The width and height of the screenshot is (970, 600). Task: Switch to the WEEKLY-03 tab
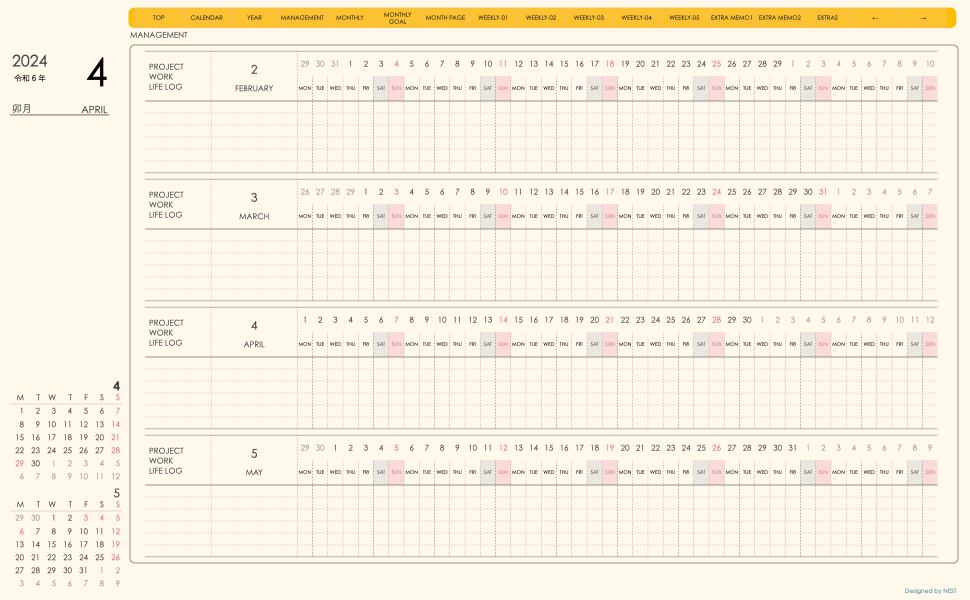[588, 18]
